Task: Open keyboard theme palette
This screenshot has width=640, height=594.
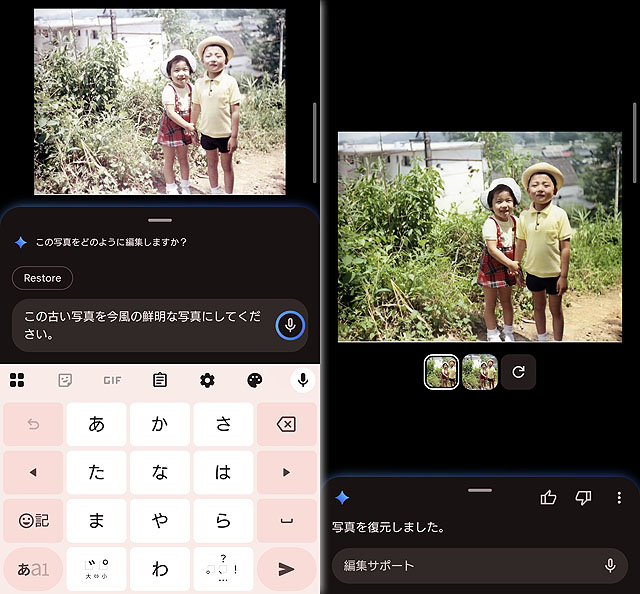Action: click(254, 380)
